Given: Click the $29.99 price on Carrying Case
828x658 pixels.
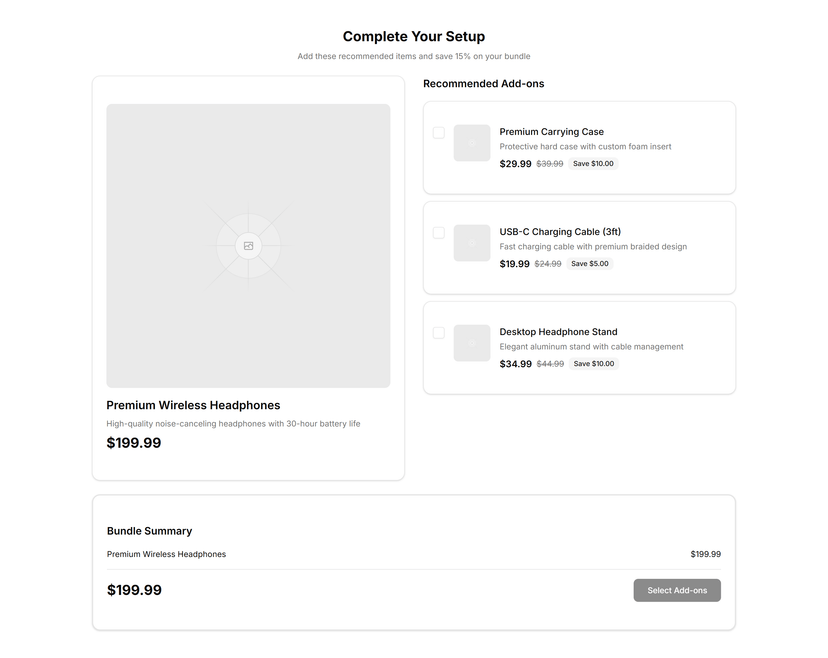Looking at the screenshot, I should coord(515,164).
